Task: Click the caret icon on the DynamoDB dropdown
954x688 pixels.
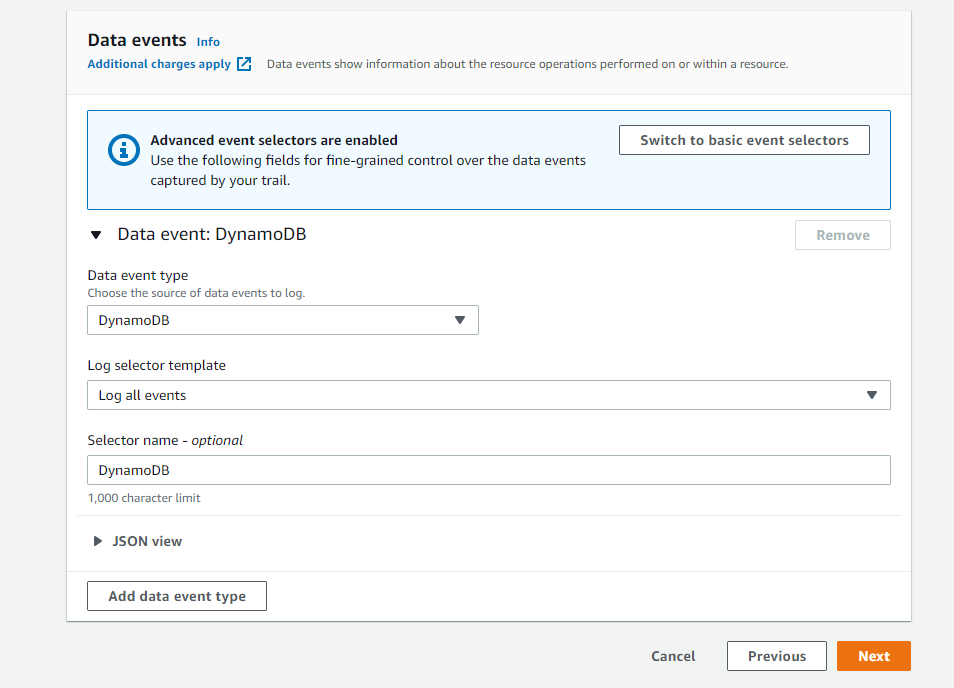Action: click(x=461, y=320)
